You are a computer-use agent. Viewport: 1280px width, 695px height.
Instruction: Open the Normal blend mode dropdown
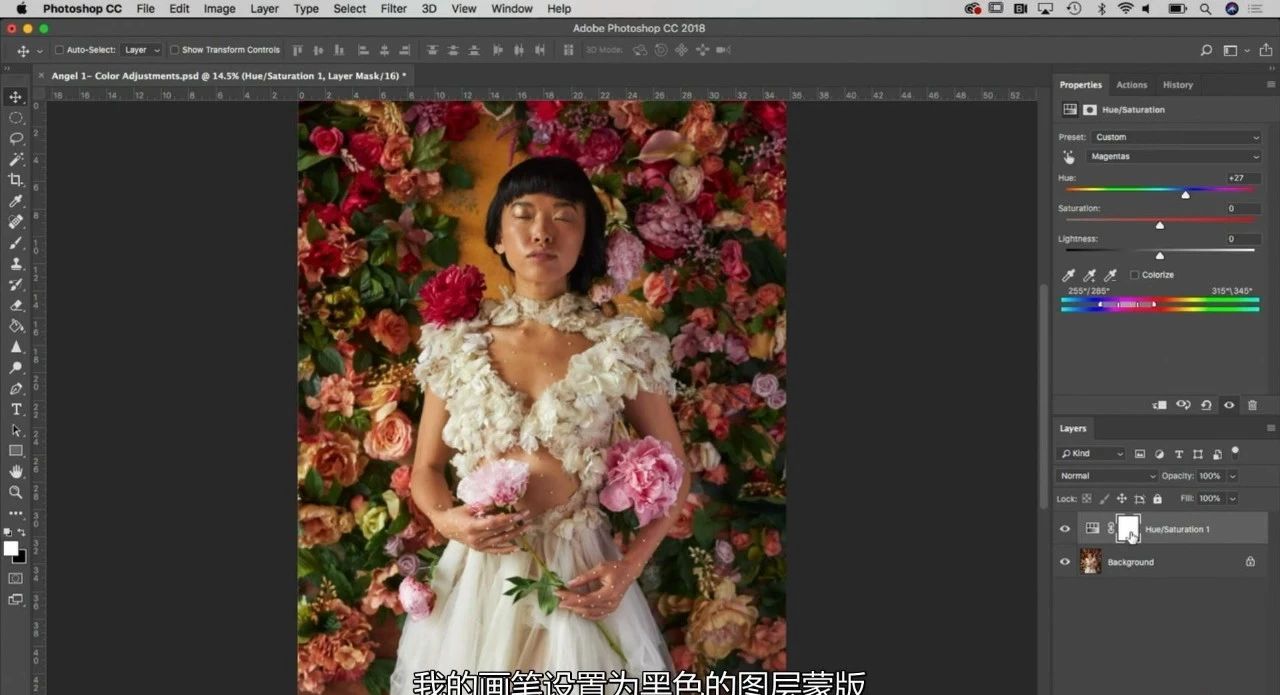pos(1106,476)
